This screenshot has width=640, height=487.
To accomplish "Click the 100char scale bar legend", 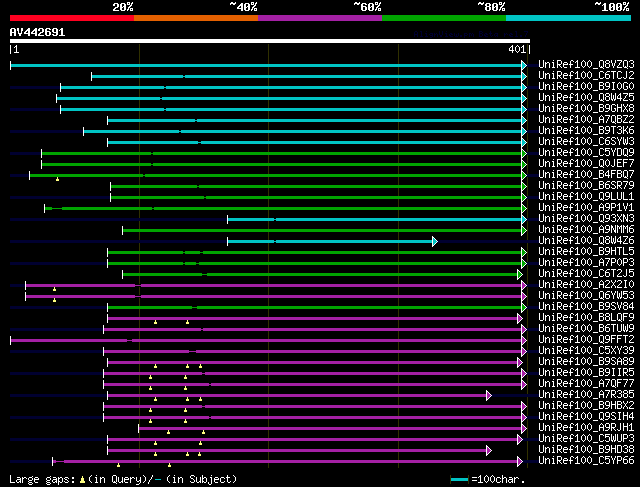I will [487, 479].
